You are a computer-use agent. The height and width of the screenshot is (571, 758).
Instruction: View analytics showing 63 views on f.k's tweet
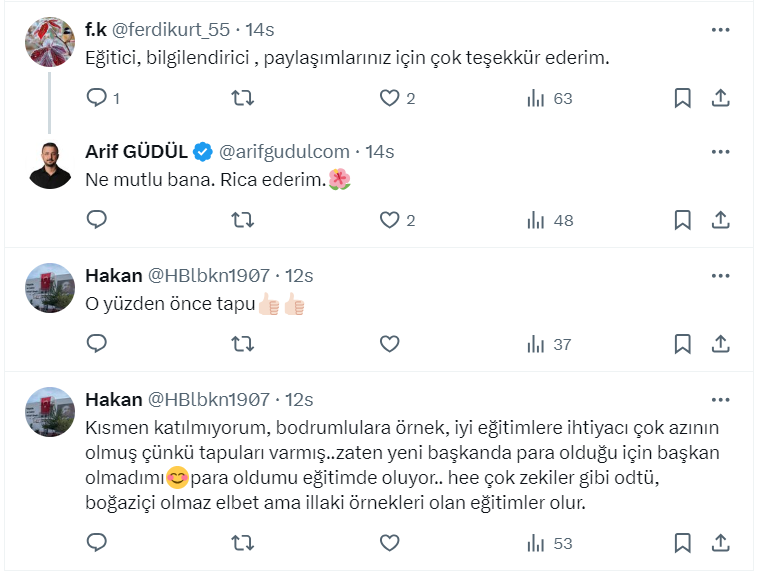tap(549, 98)
